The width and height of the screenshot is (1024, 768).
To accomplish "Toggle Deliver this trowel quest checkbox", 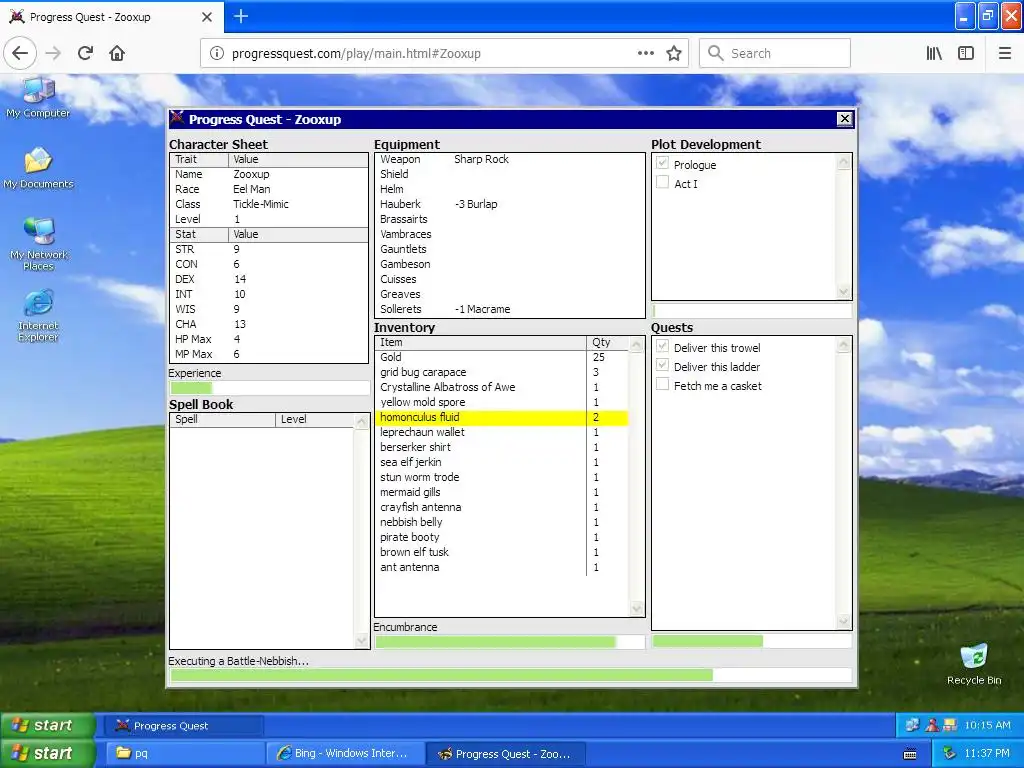I will click(662, 346).
